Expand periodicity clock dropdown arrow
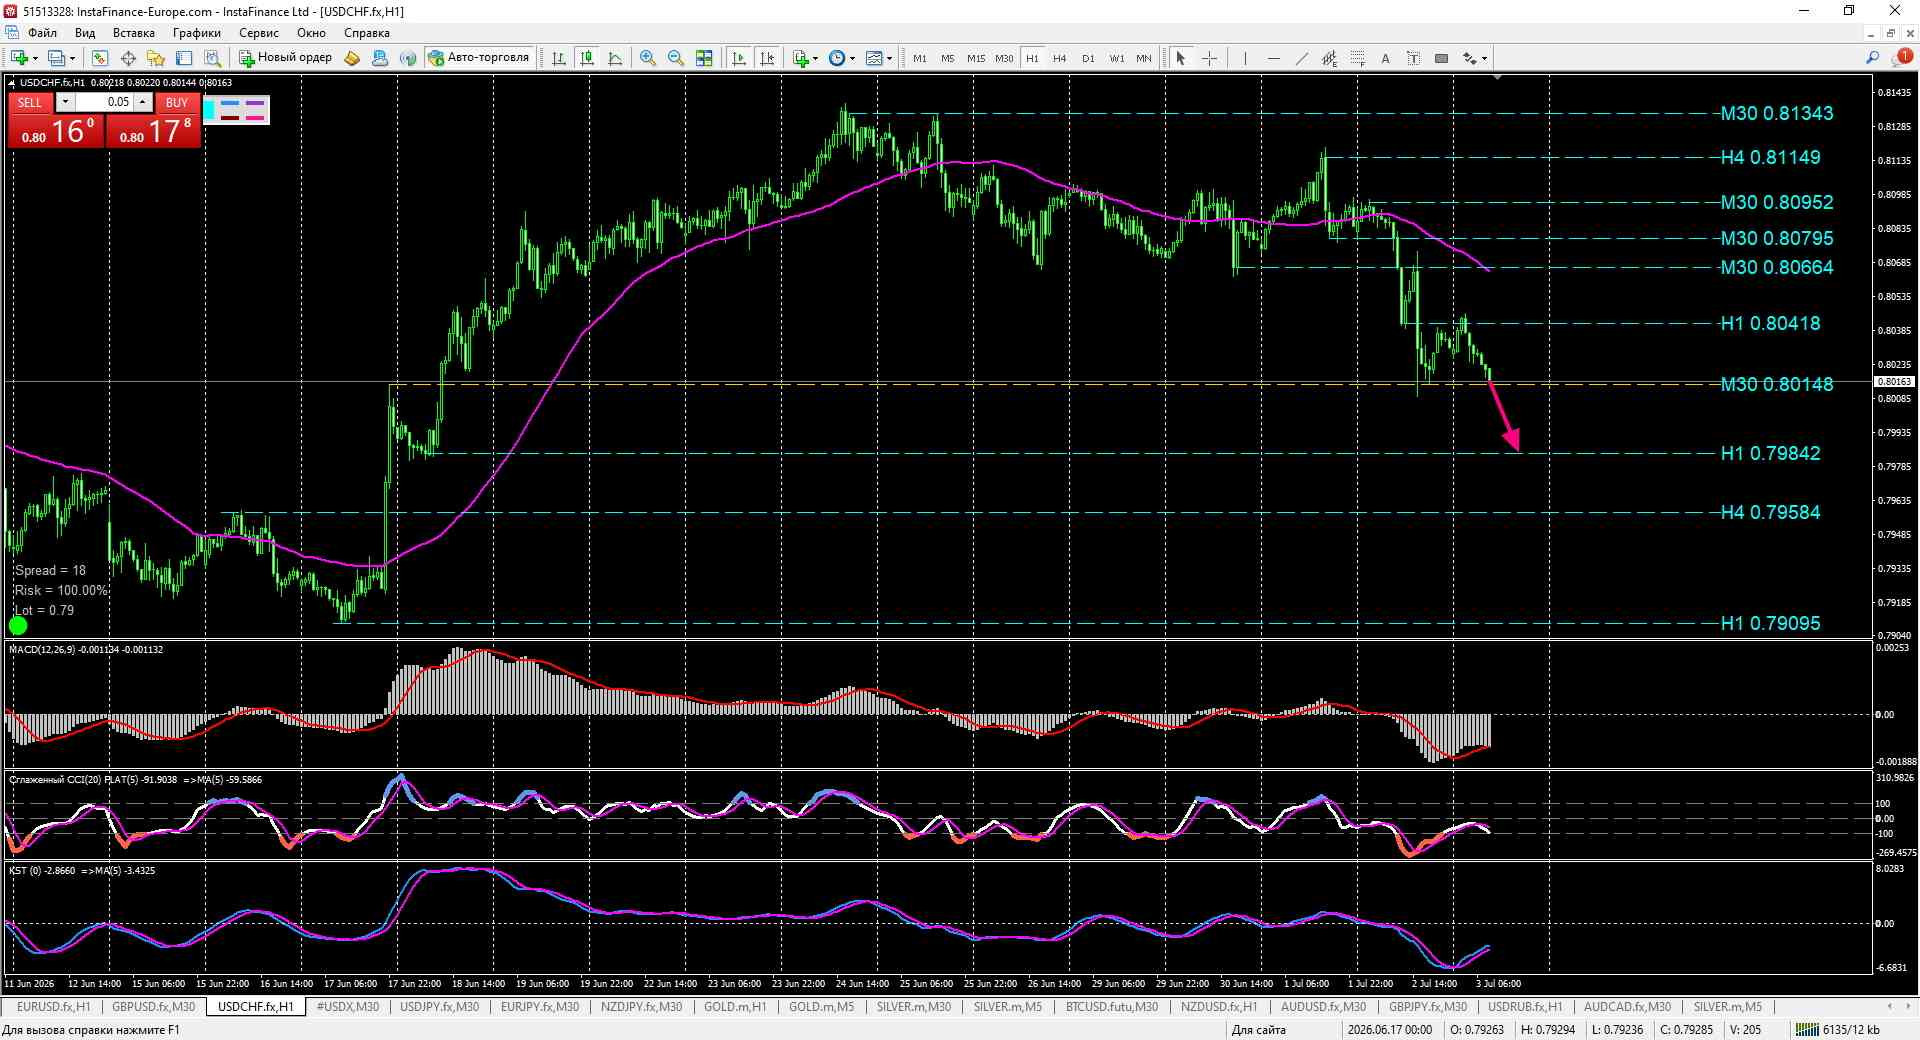The image size is (1920, 1040). [x=852, y=58]
